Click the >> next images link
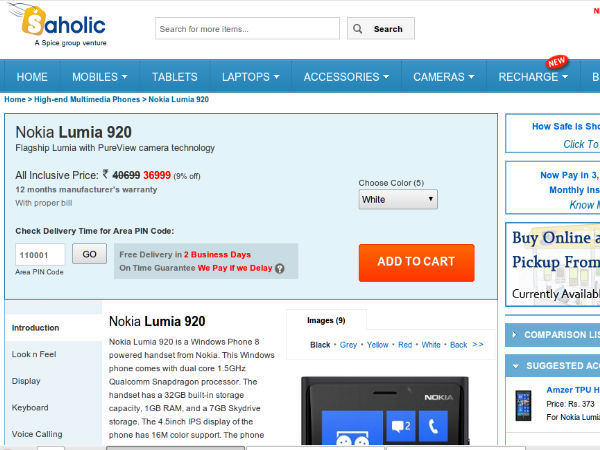 click(478, 344)
